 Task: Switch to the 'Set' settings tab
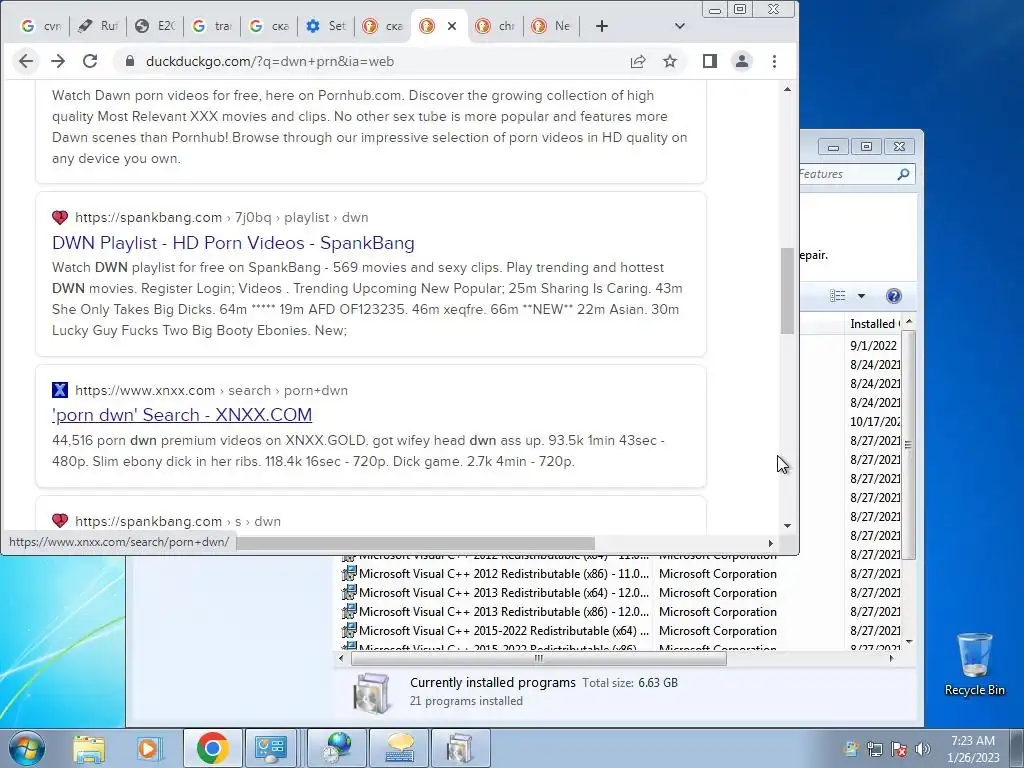(x=327, y=26)
